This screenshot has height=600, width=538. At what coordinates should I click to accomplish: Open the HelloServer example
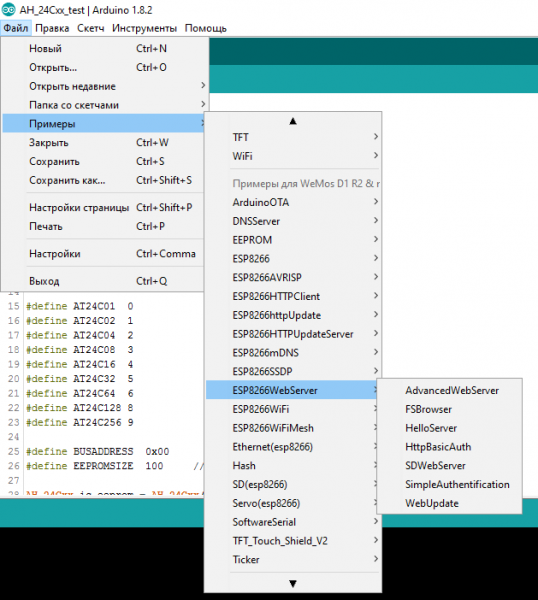(450, 428)
